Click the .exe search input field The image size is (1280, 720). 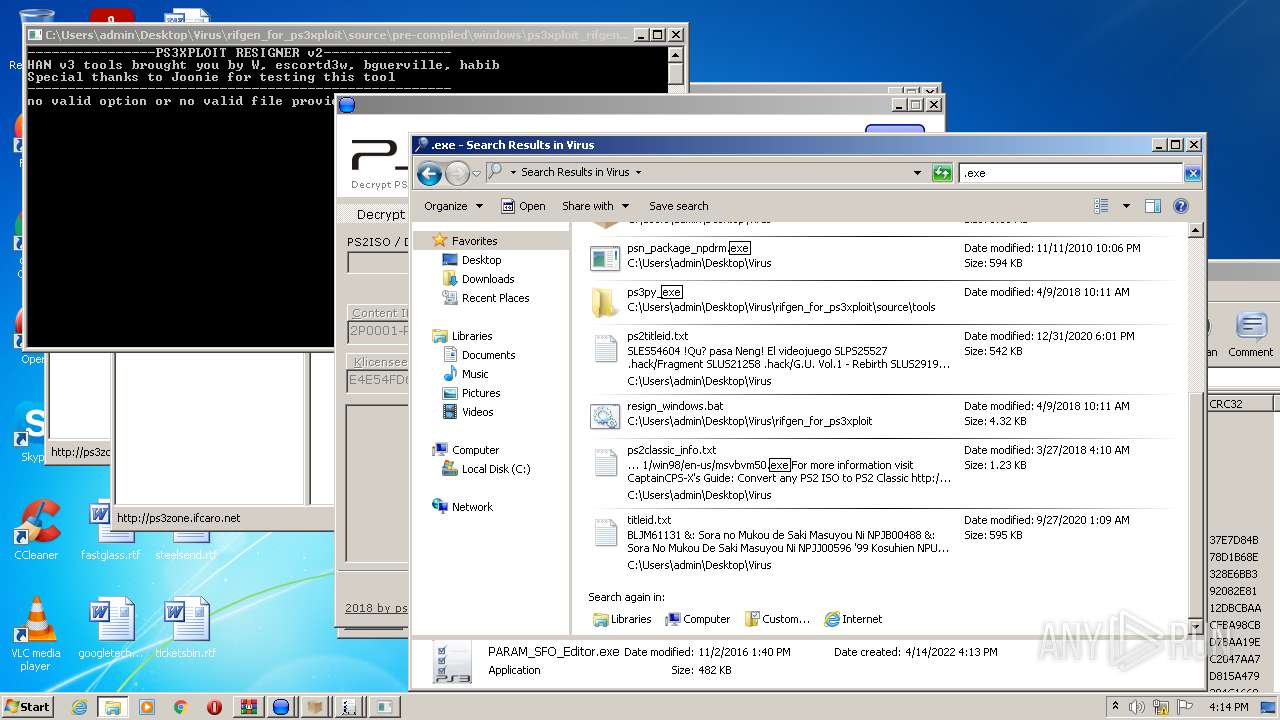pos(1071,173)
